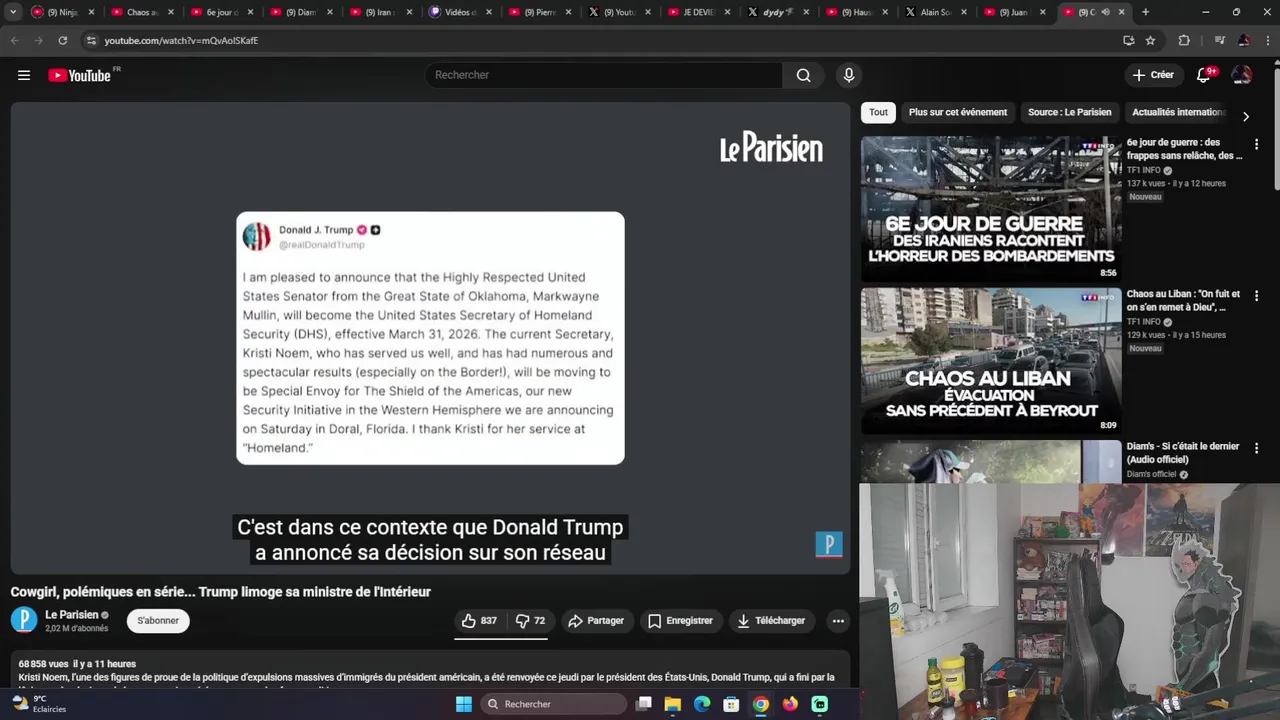Open the YouTube notifications bell
The height and width of the screenshot is (720, 1280).
1204,75
